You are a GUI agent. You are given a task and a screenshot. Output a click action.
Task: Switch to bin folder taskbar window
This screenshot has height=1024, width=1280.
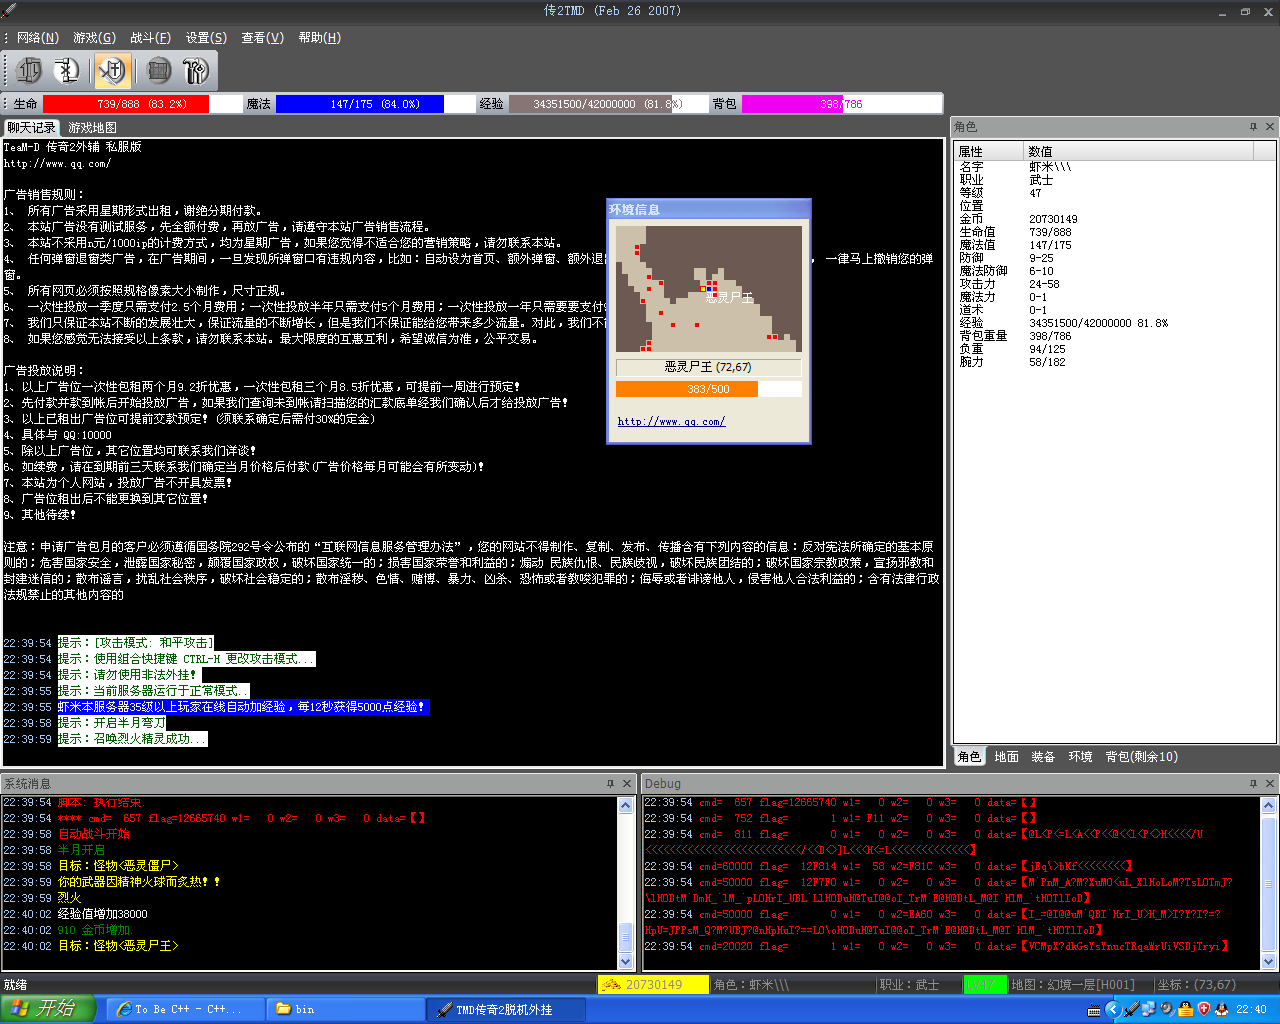tap(345, 1010)
